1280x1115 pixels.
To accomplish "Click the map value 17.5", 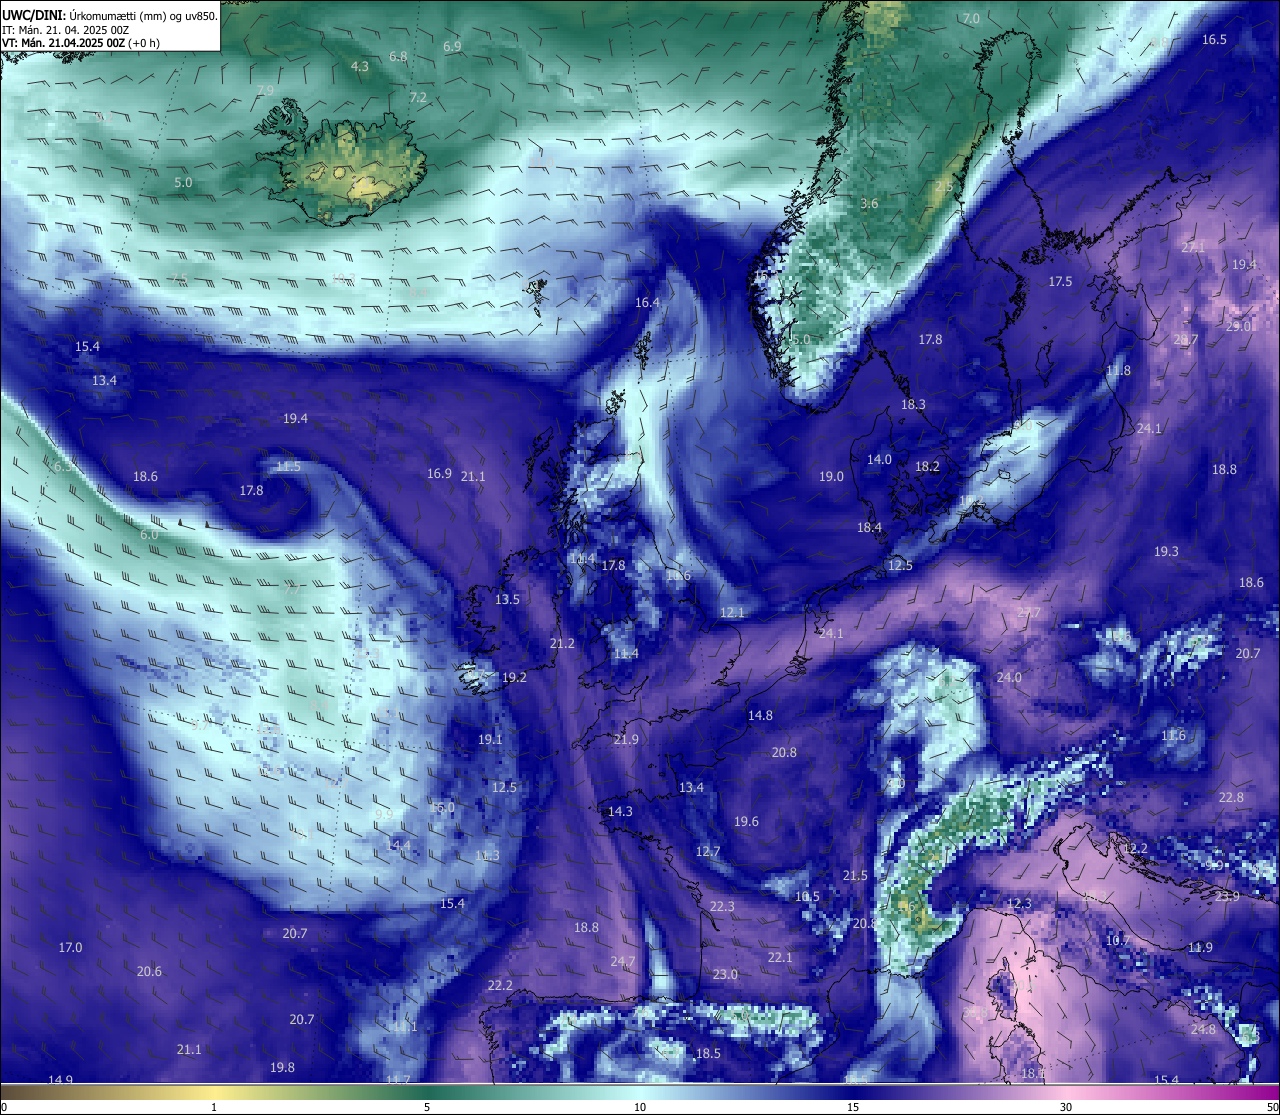I will 1060,281.
